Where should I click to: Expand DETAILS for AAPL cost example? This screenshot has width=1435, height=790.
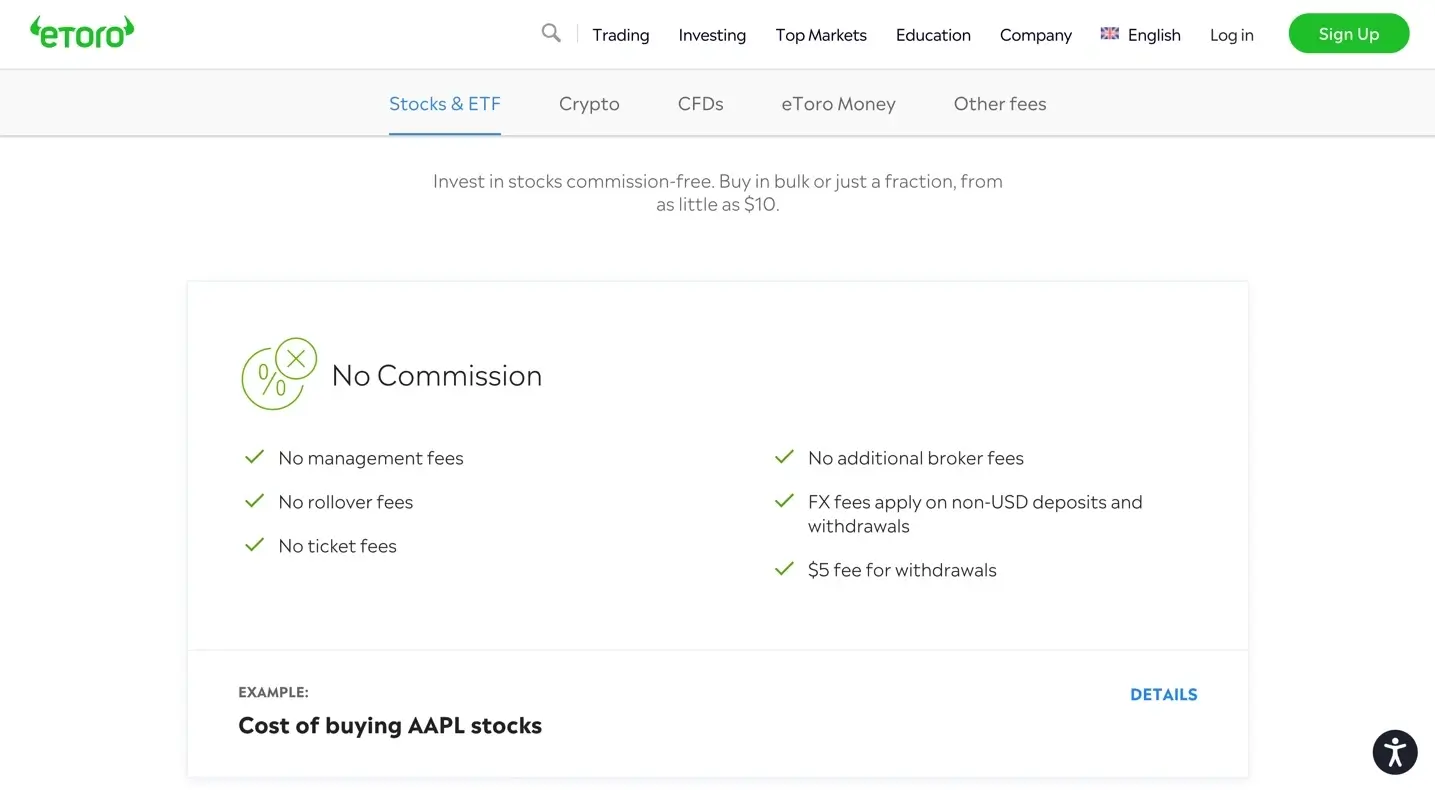coord(1163,695)
